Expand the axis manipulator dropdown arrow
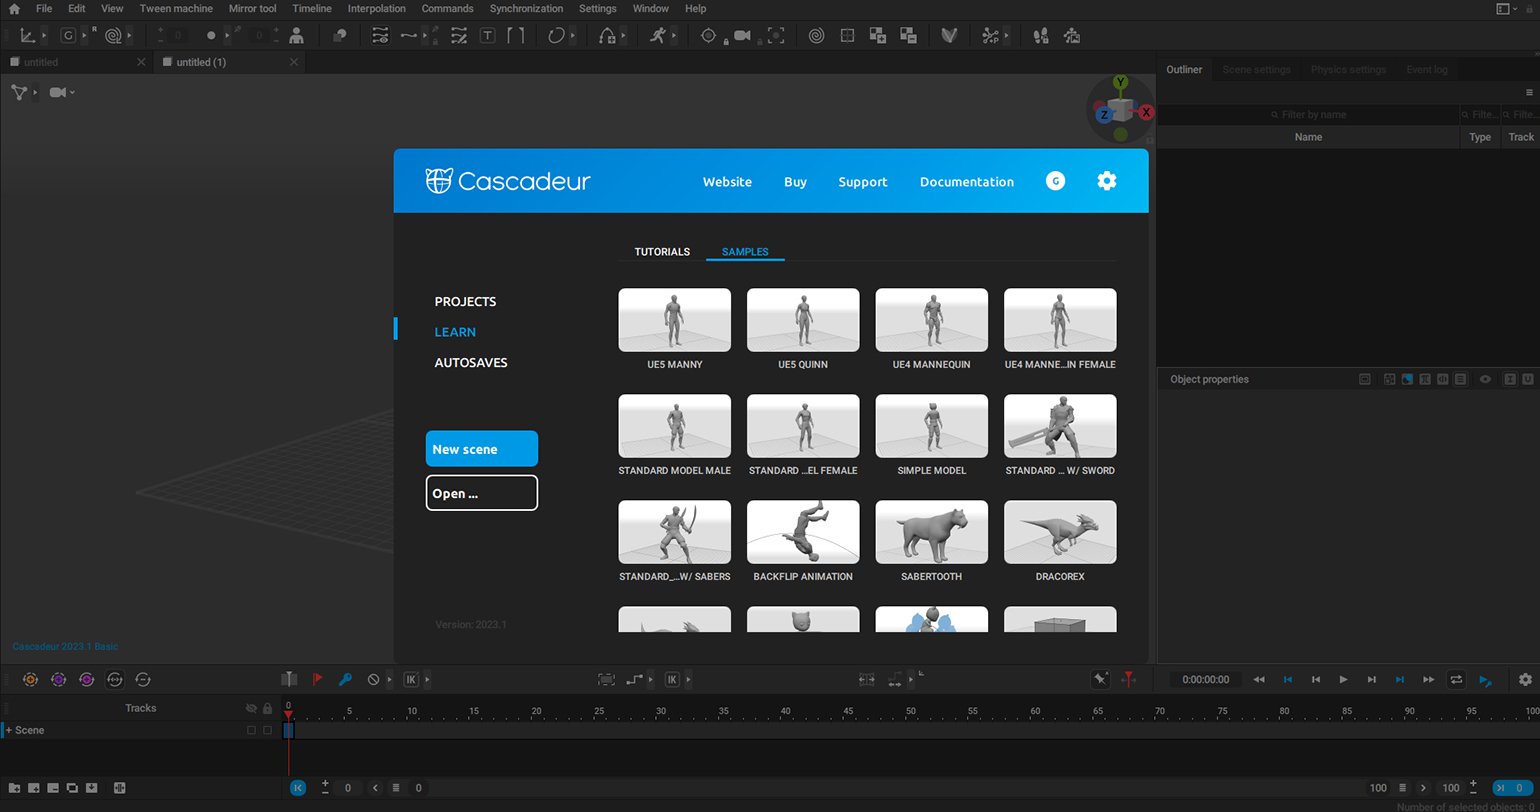 click(45, 35)
